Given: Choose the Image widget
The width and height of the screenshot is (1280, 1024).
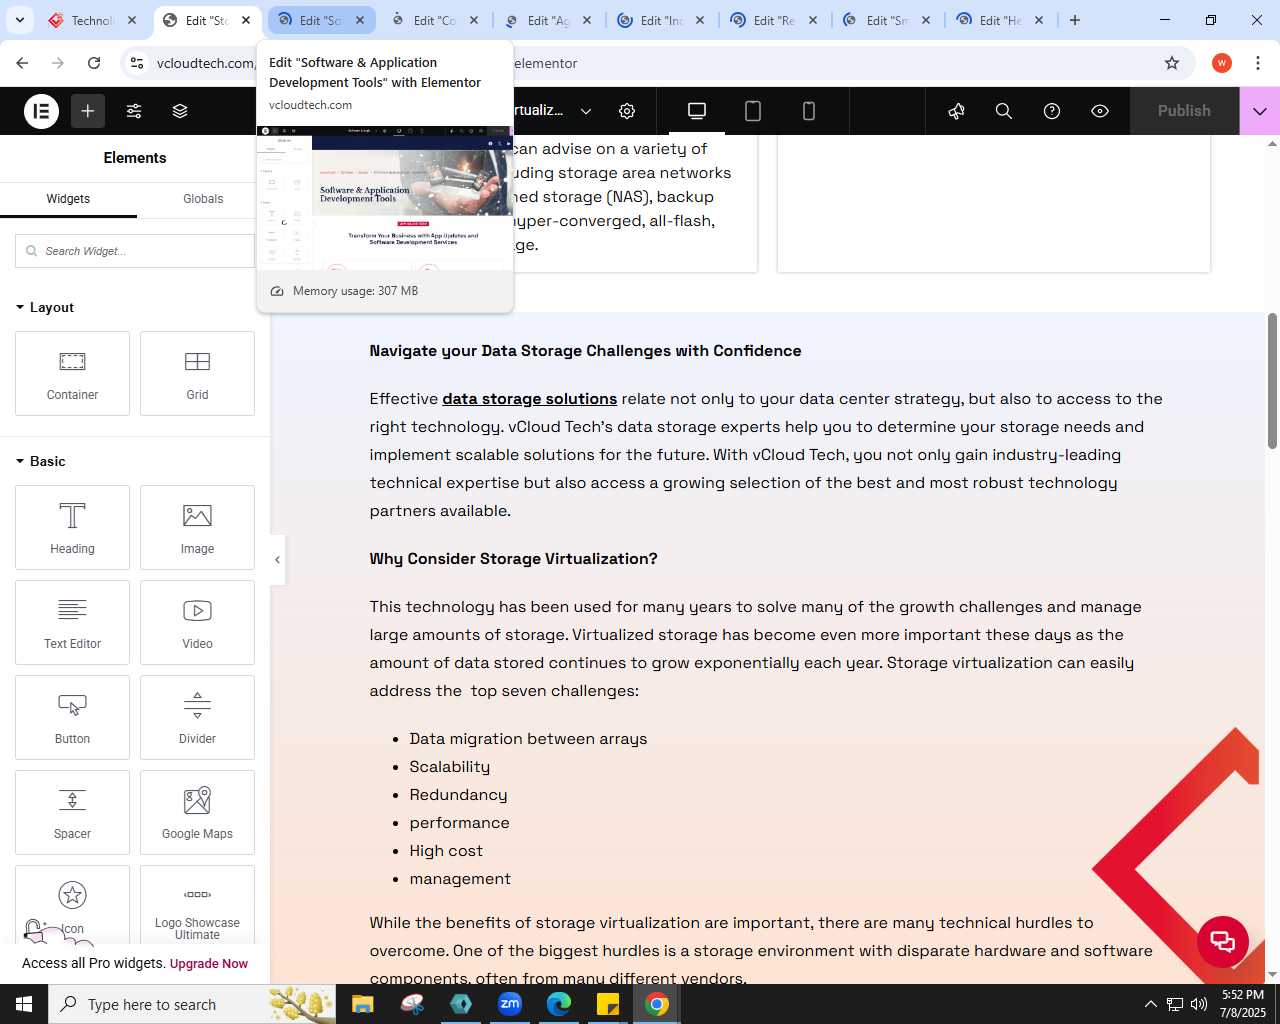Looking at the screenshot, I should pos(197,527).
